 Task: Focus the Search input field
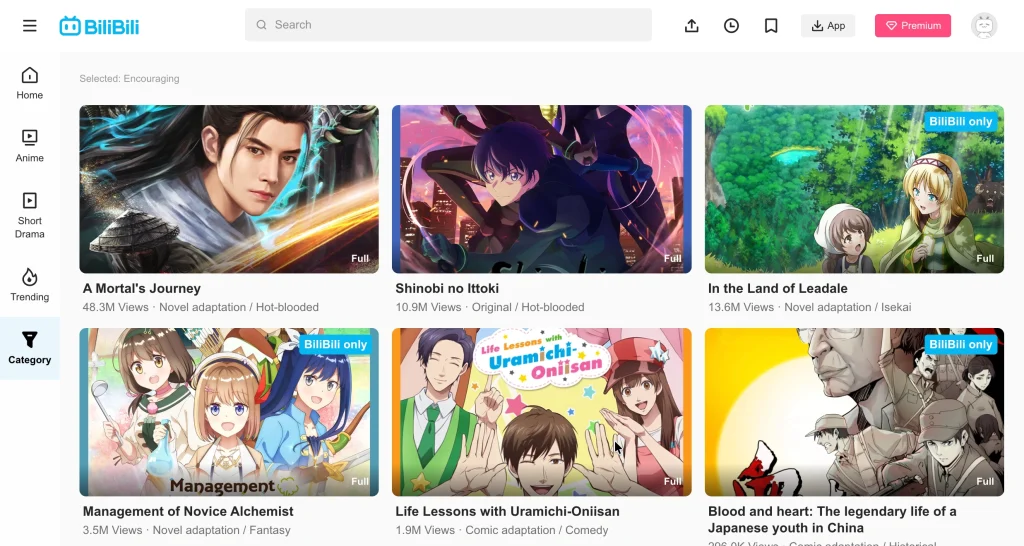tap(448, 25)
